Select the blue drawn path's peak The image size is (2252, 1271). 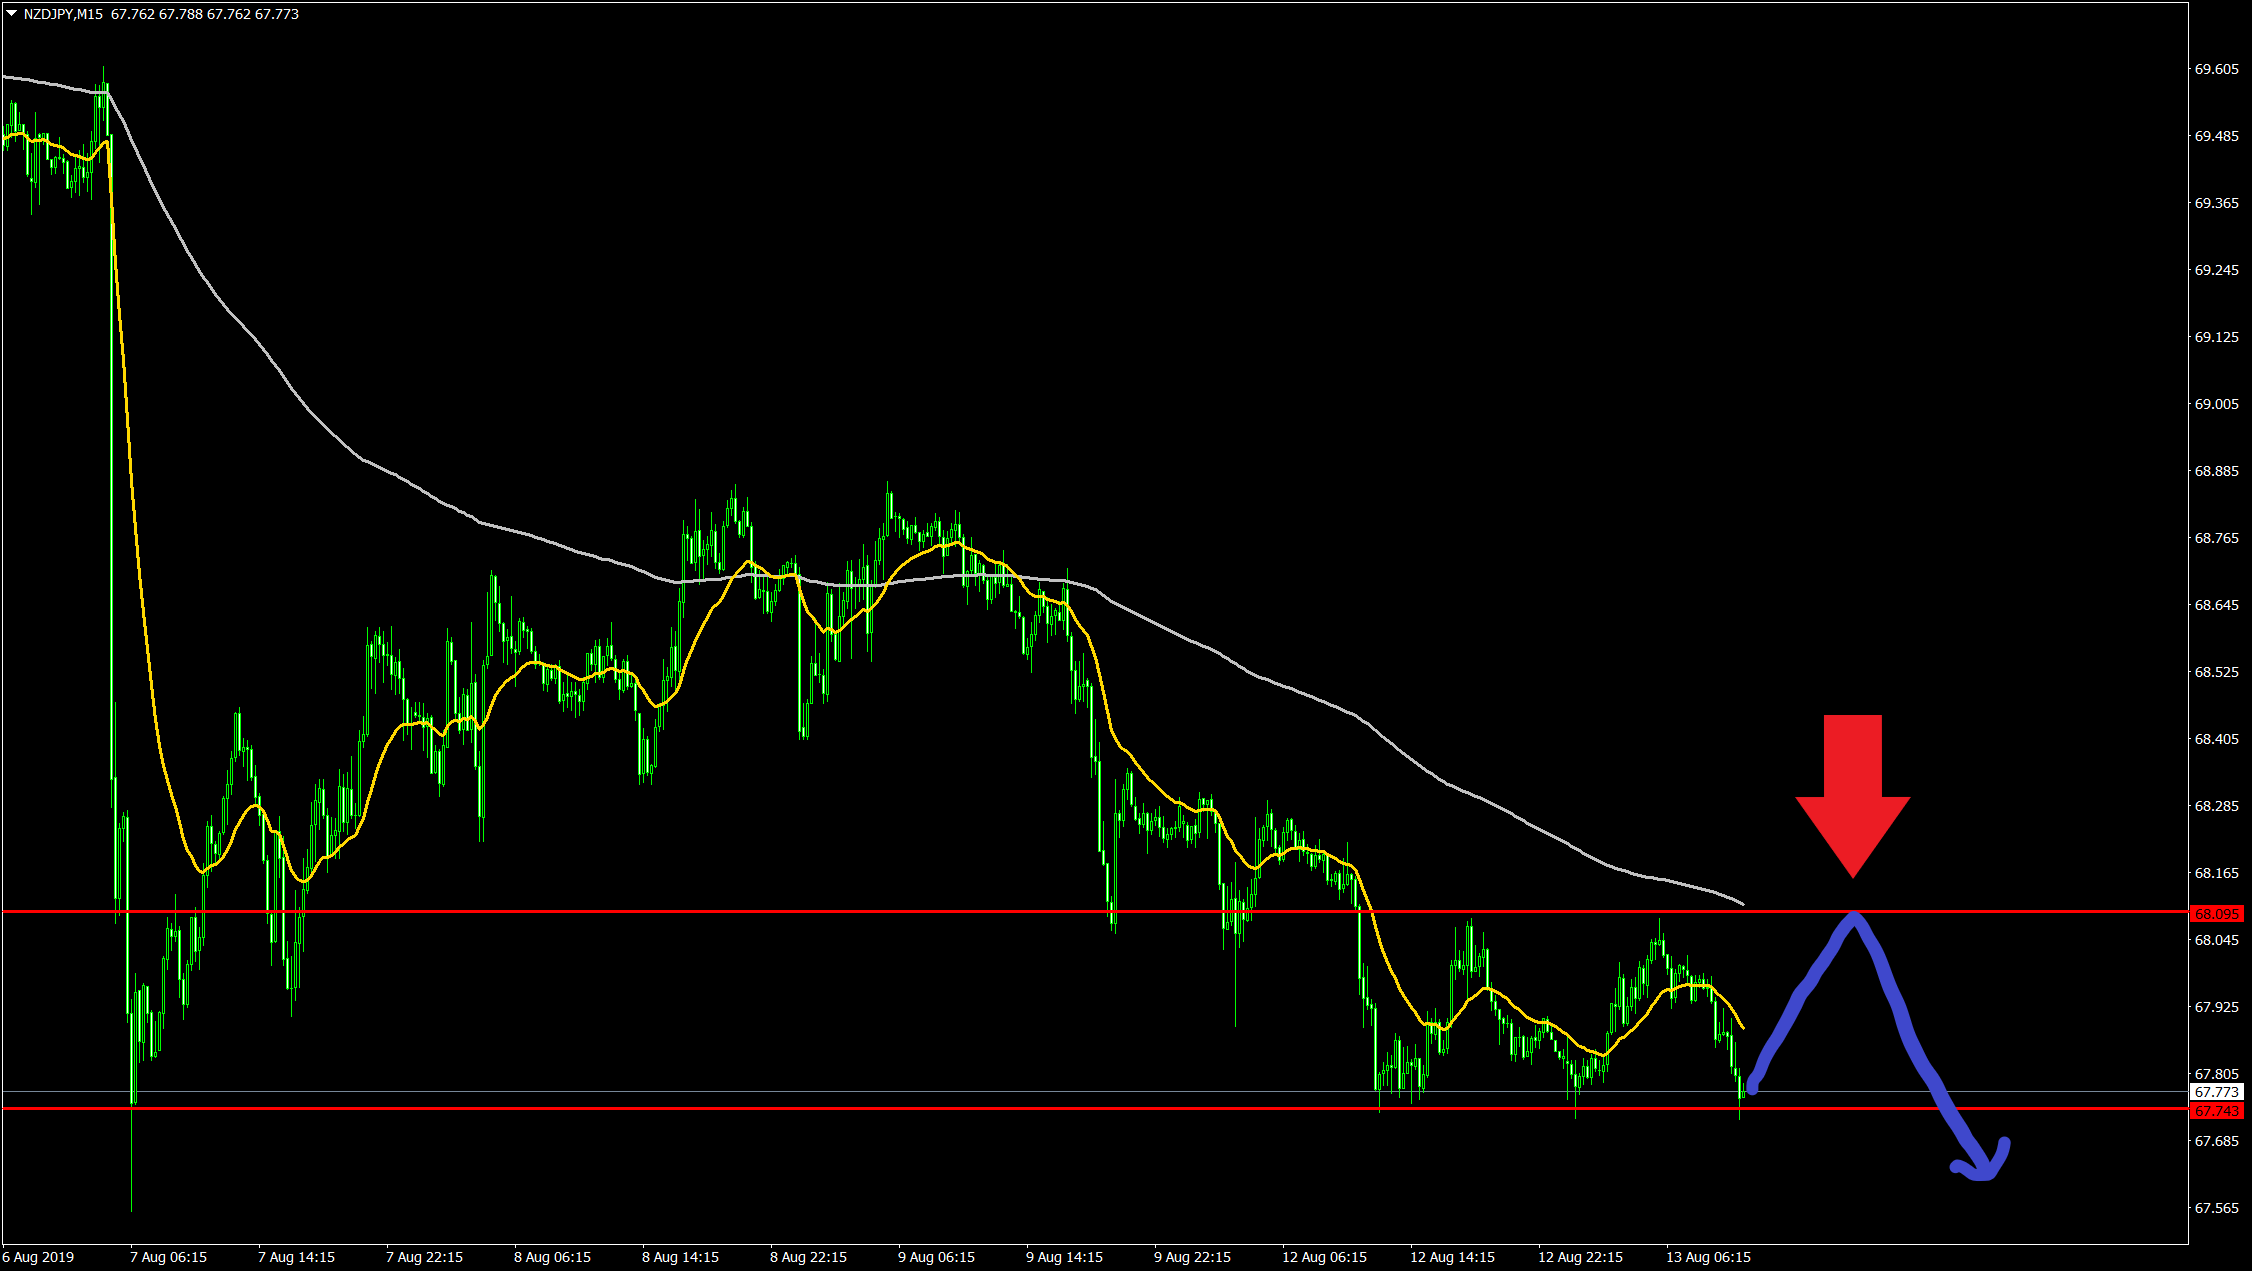click(x=1854, y=918)
